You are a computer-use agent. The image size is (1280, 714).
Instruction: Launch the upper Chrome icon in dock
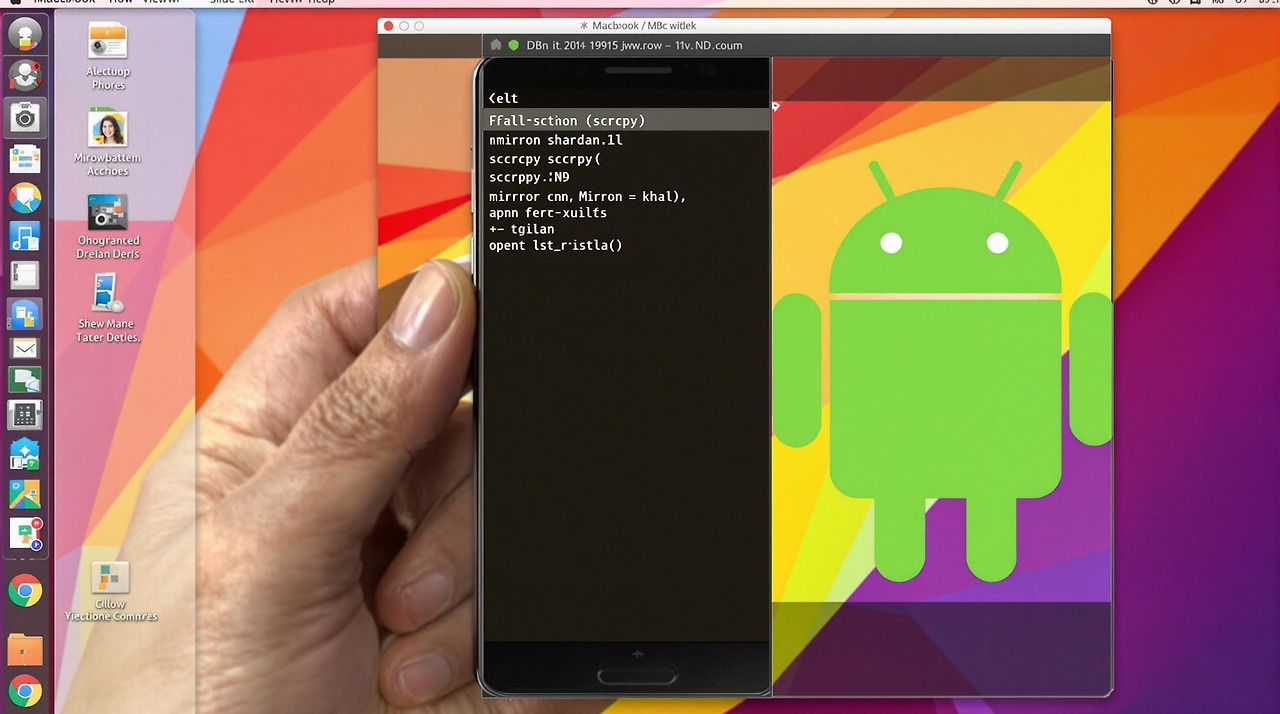pyautogui.click(x=25, y=591)
